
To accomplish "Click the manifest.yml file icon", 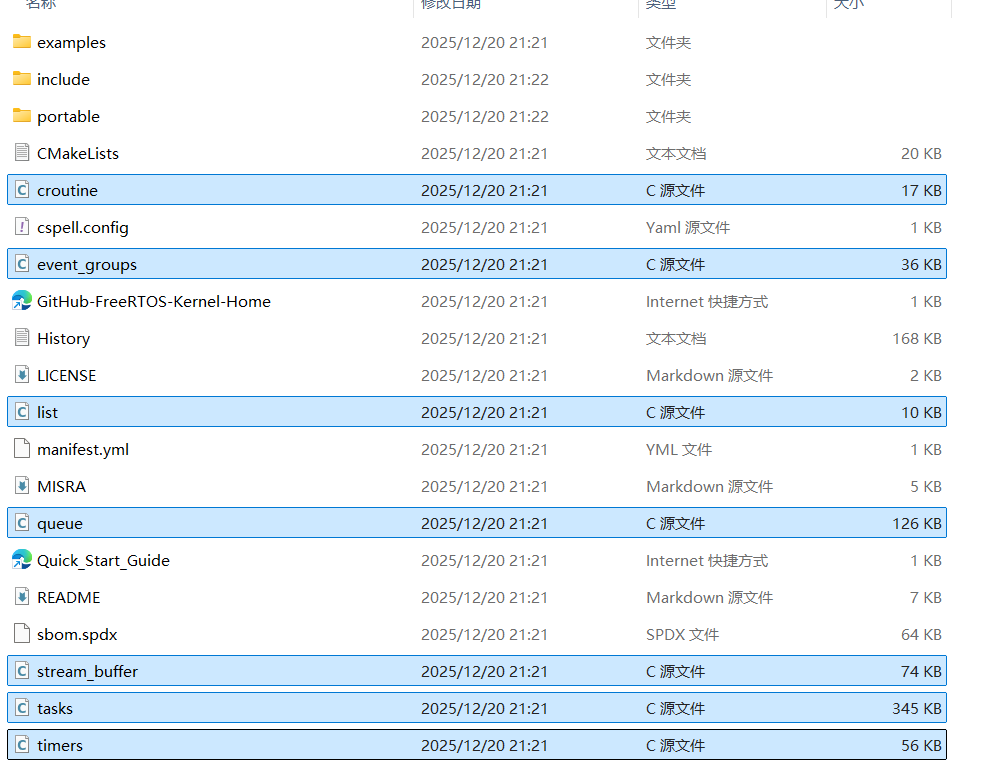I will [22, 449].
